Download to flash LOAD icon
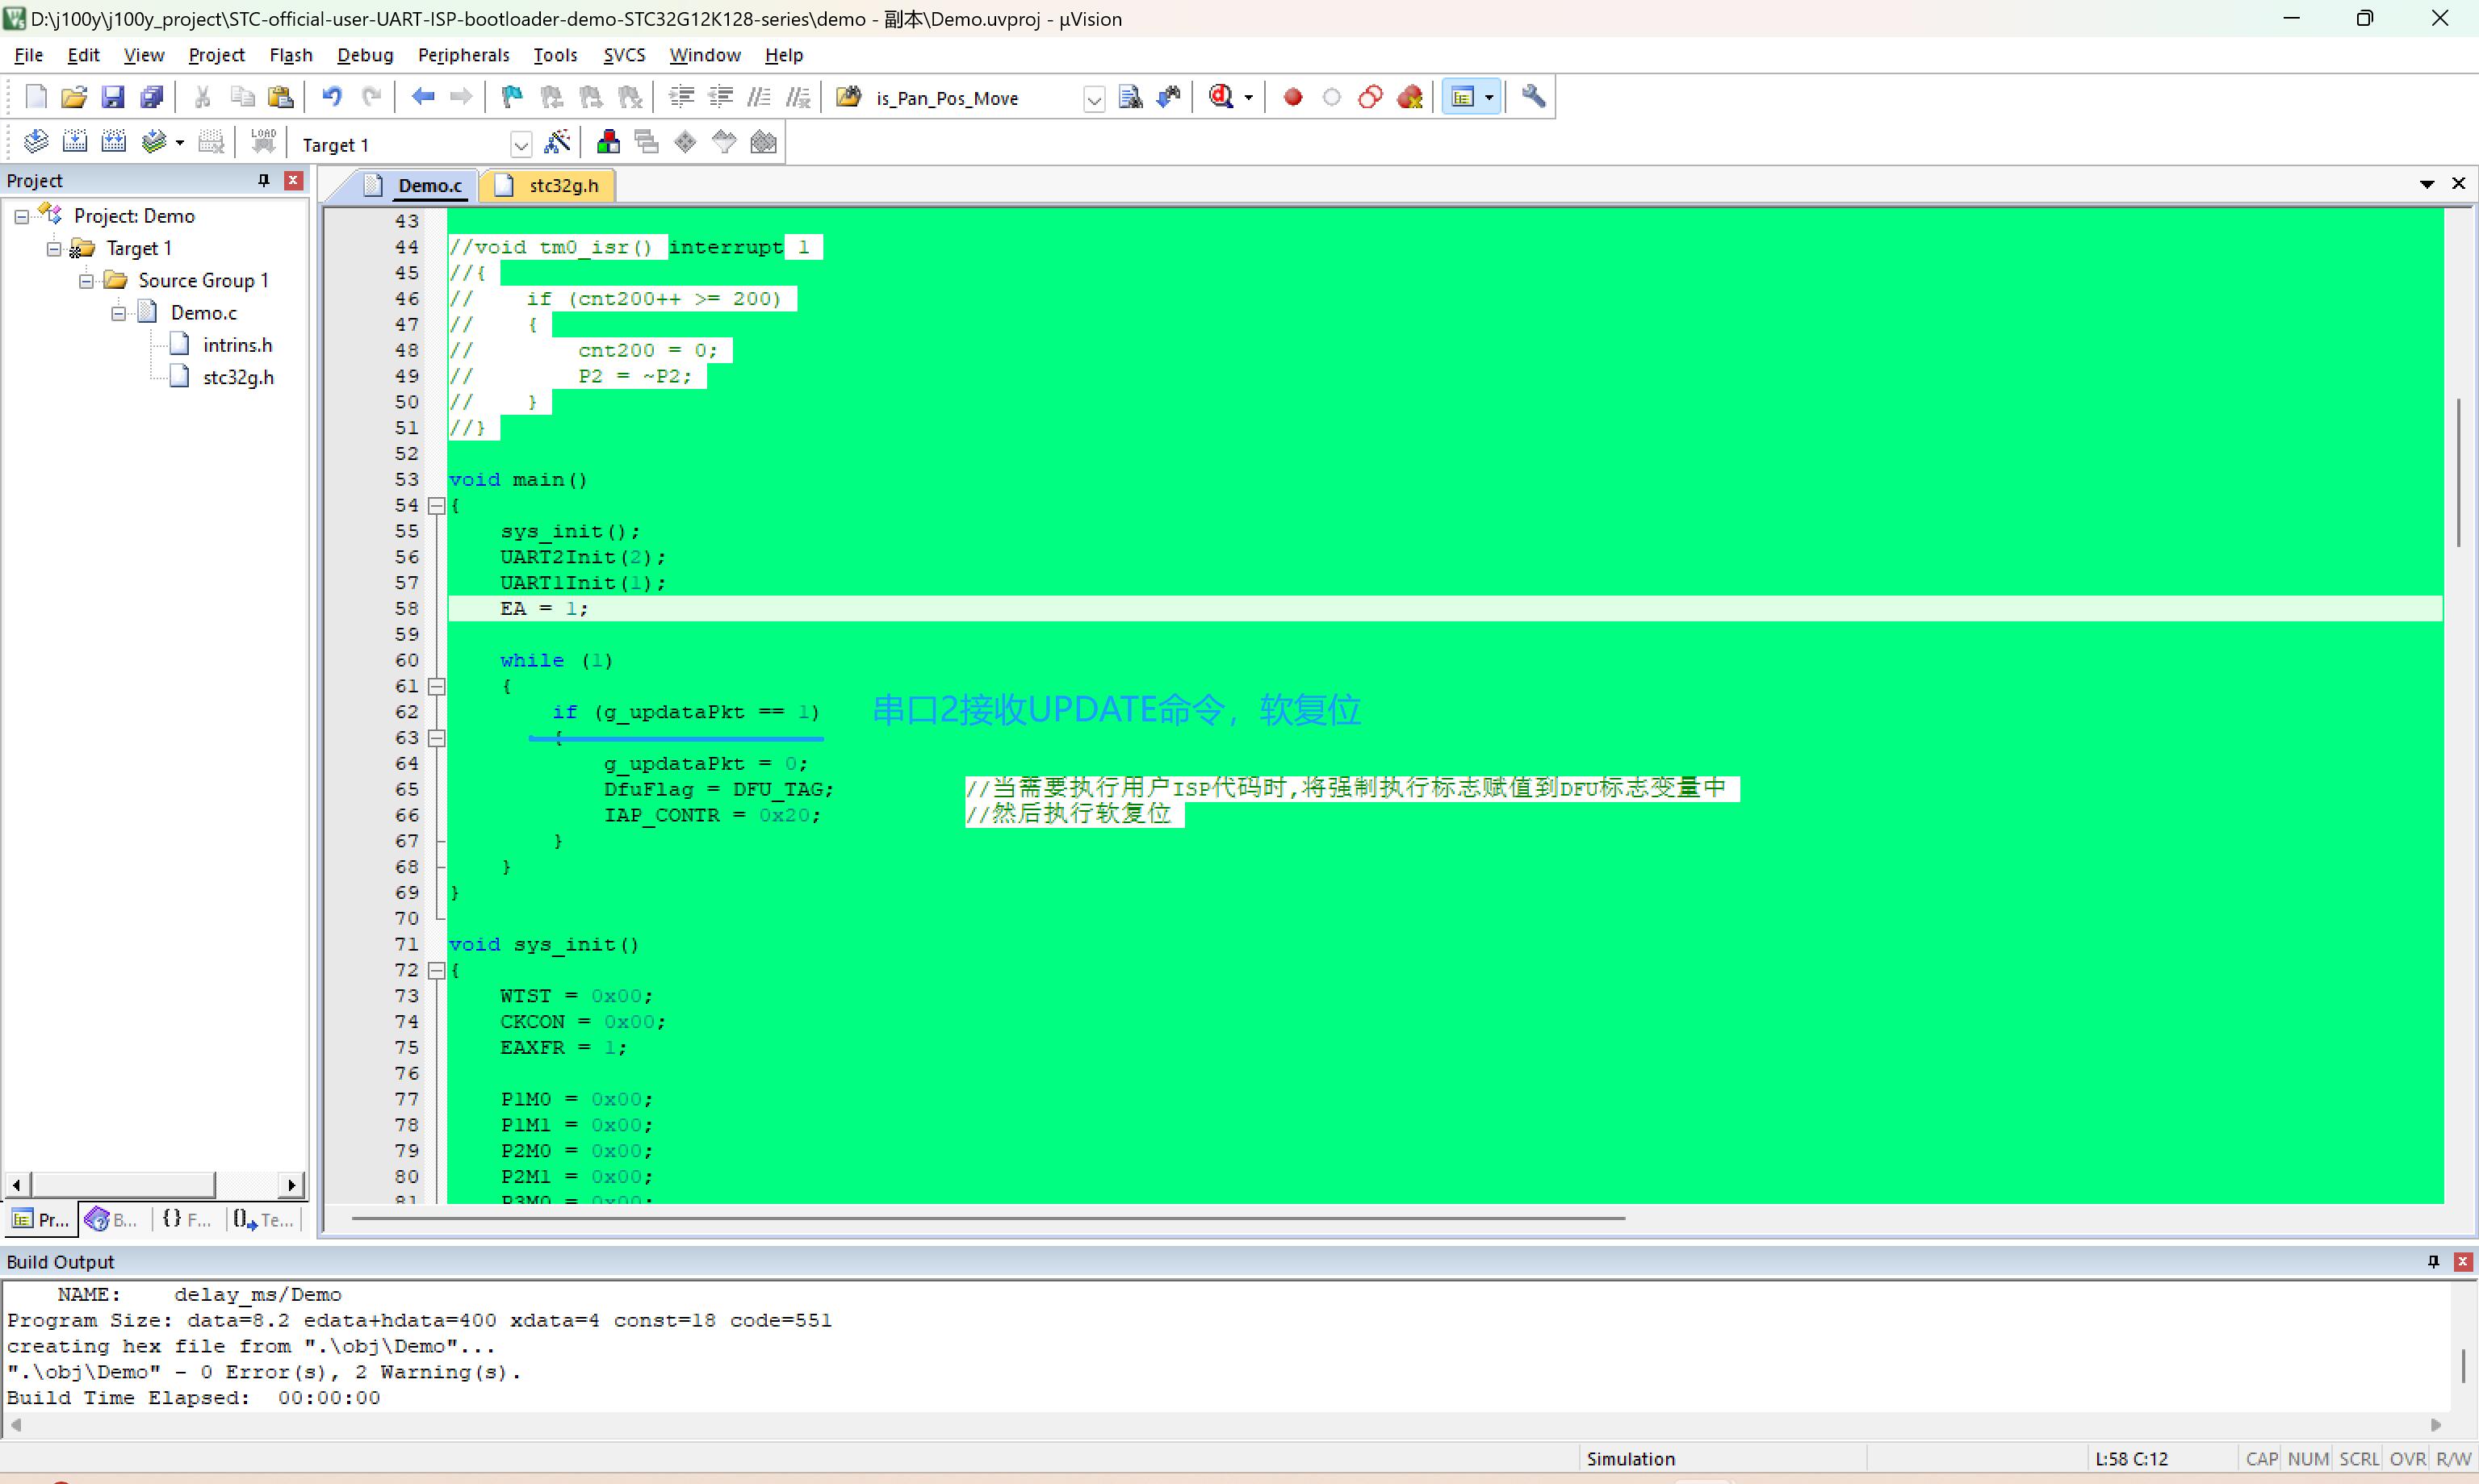2479x1484 pixels. 263,142
